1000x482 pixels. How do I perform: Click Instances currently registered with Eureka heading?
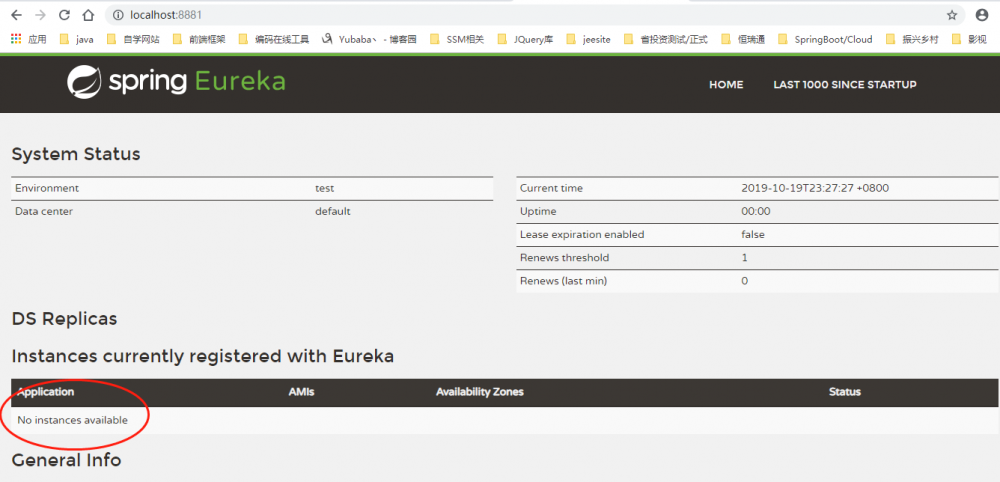203,356
